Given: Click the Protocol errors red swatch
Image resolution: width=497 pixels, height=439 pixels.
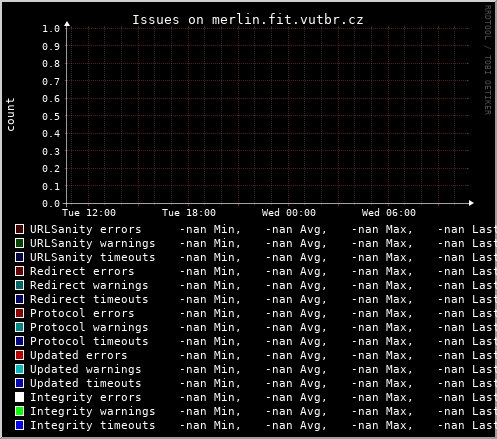Looking at the screenshot, I should (20, 313).
